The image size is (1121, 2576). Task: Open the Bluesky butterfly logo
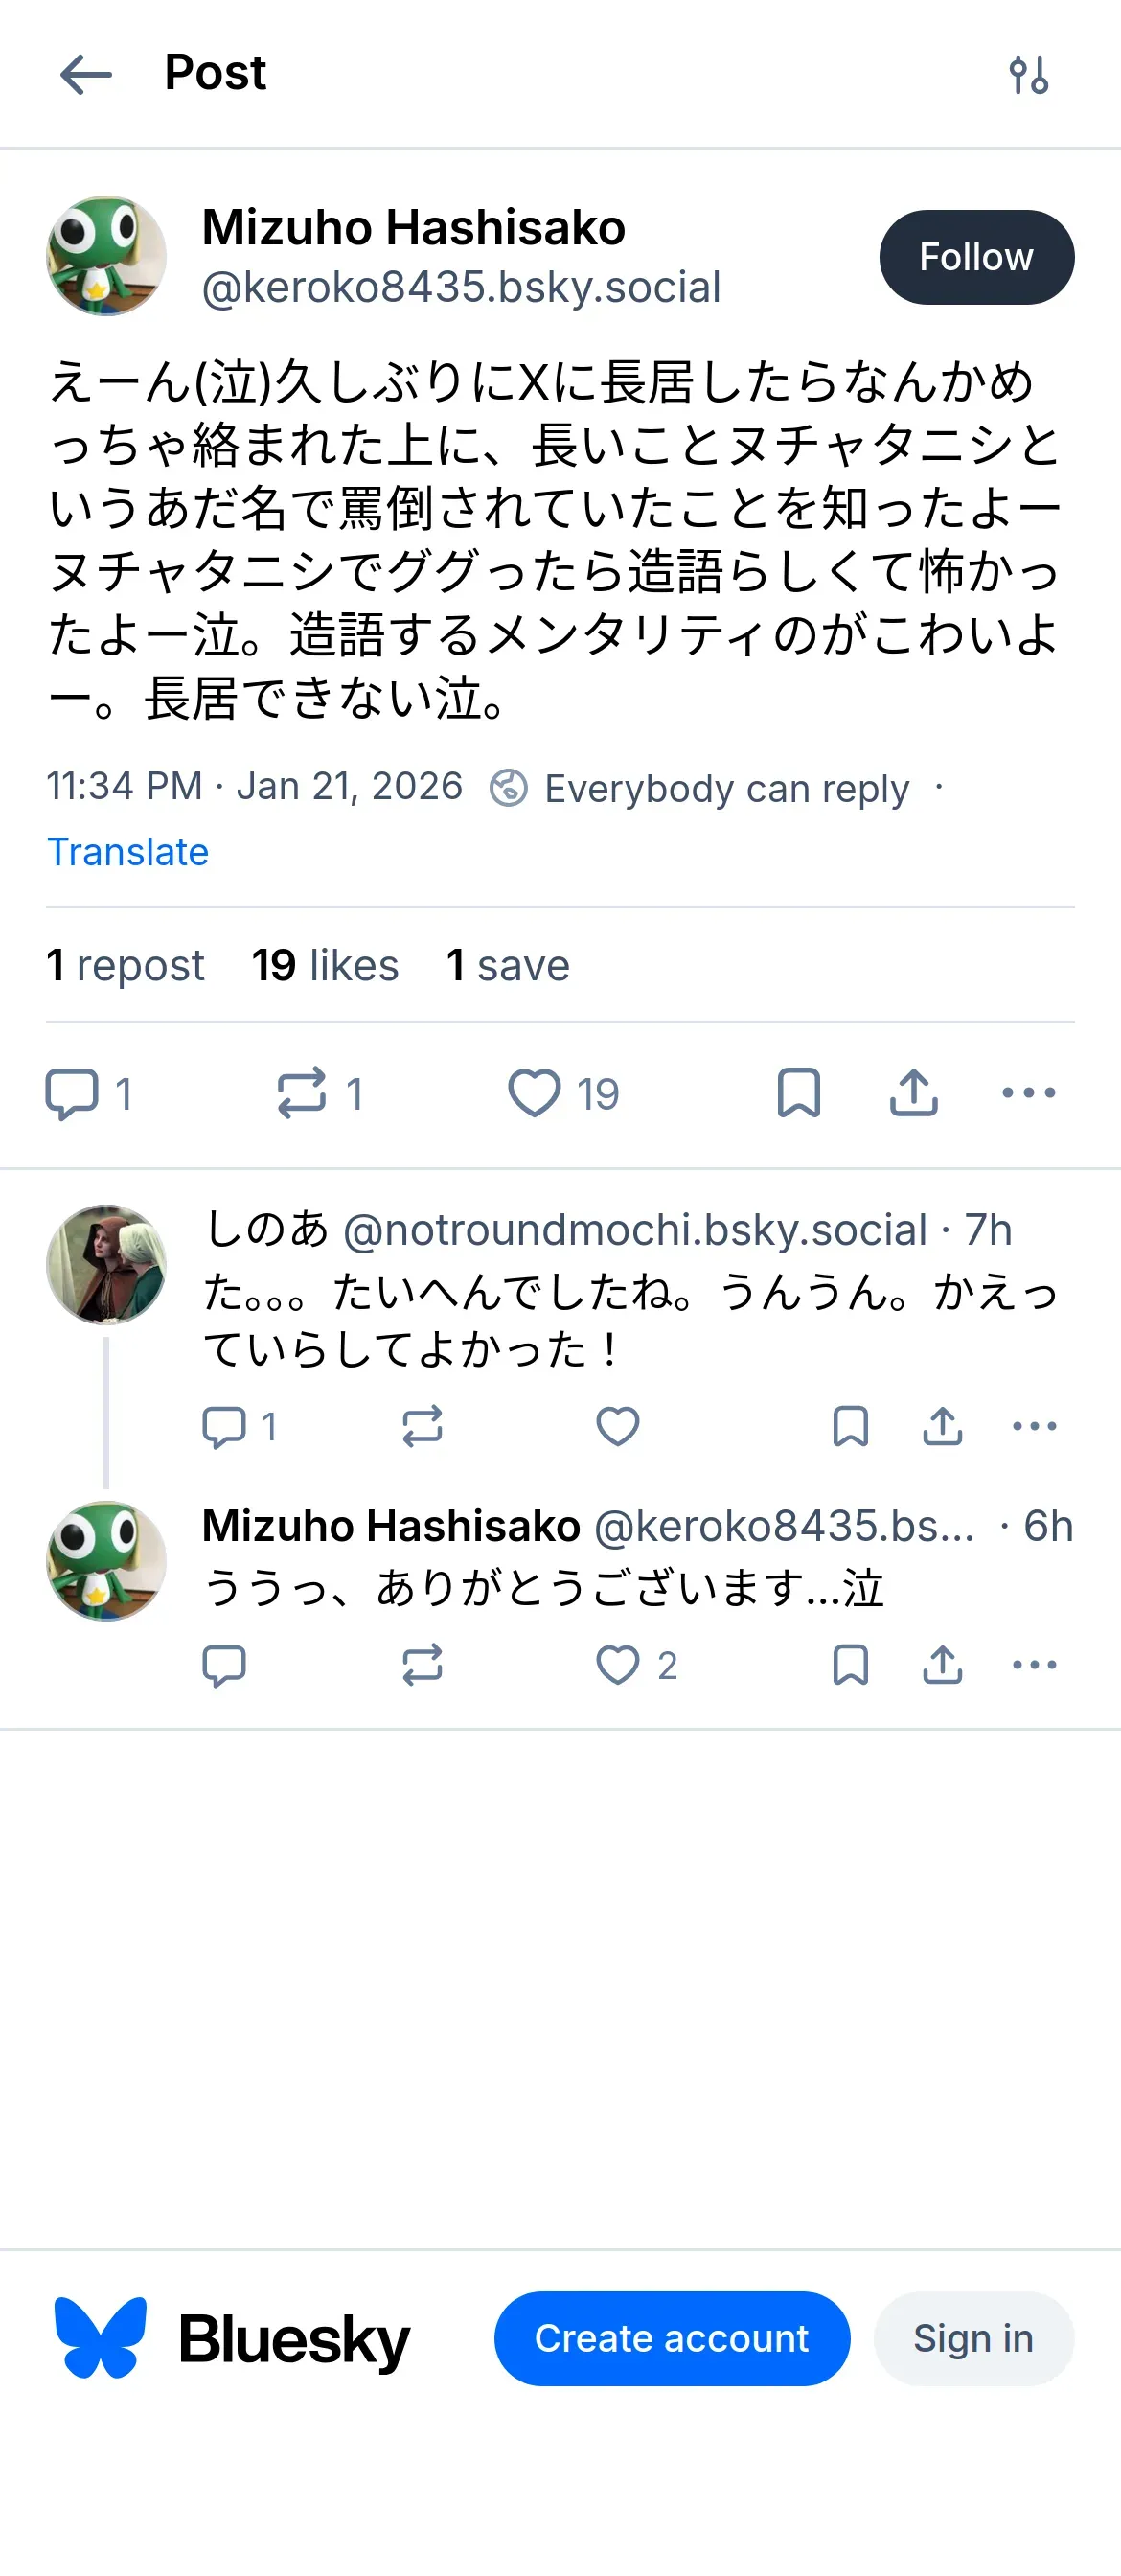100,2337
